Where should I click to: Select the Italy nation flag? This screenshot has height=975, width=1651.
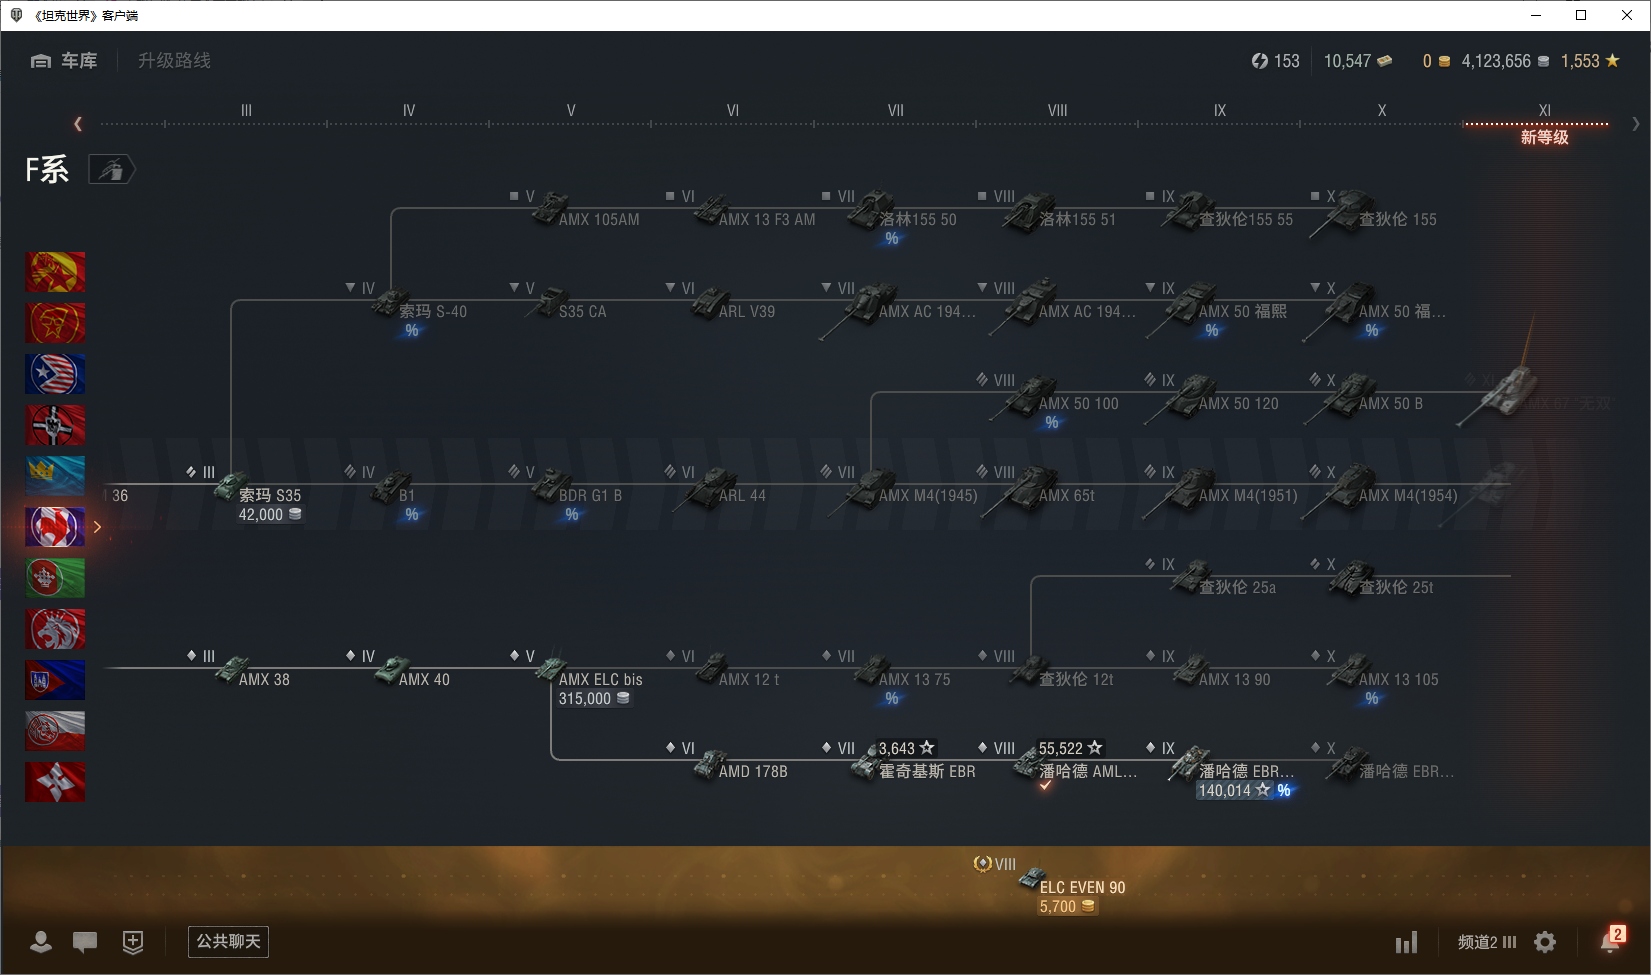tap(55, 578)
